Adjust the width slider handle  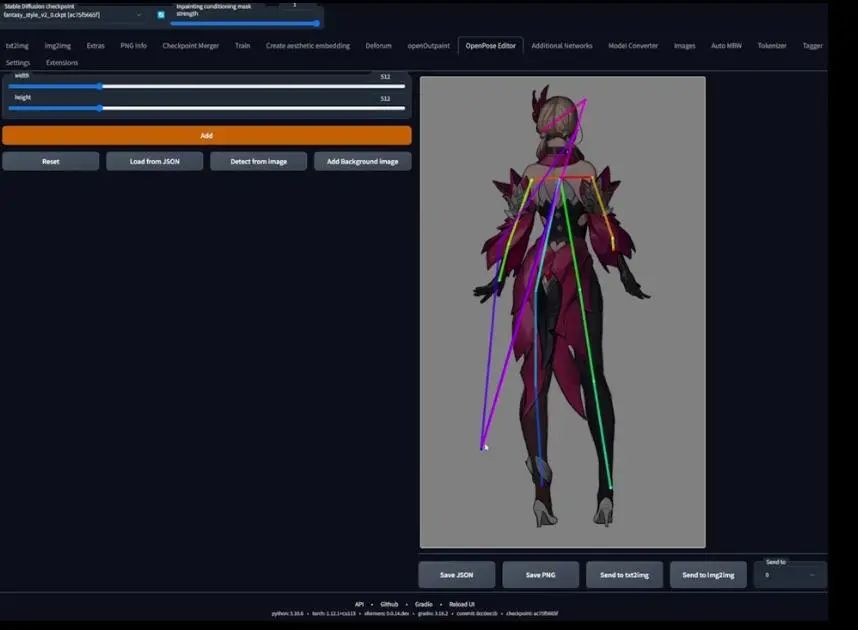tap(100, 86)
